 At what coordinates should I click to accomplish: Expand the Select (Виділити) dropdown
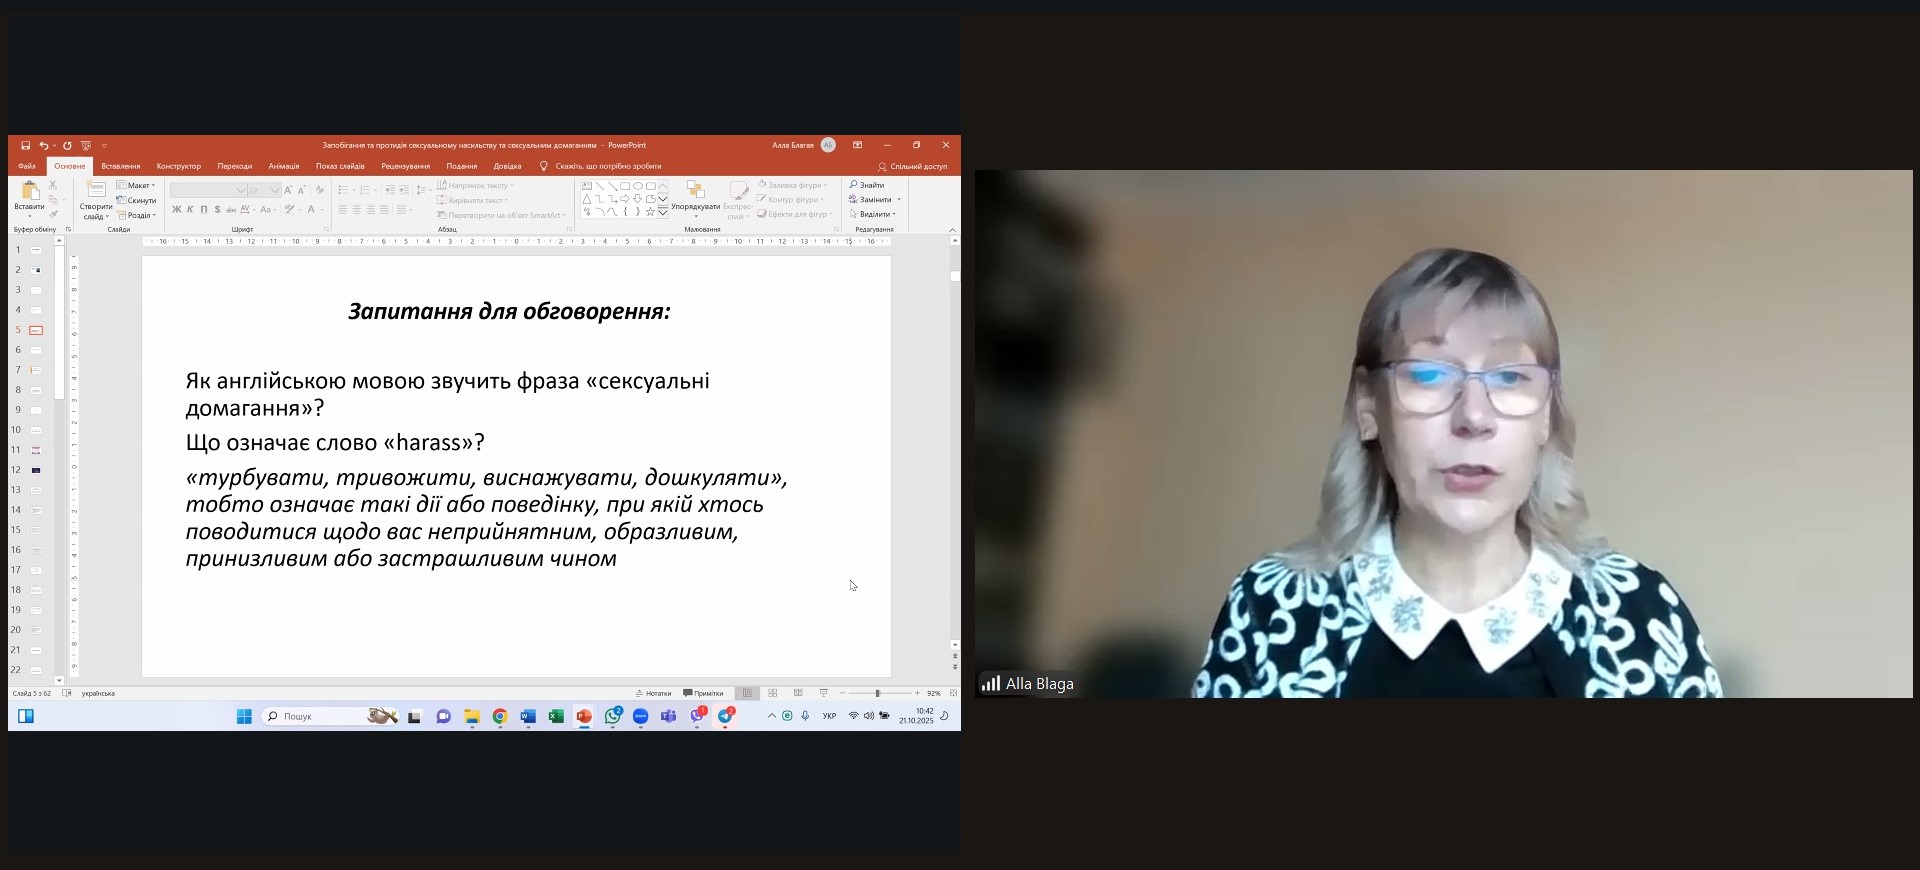(873, 214)
